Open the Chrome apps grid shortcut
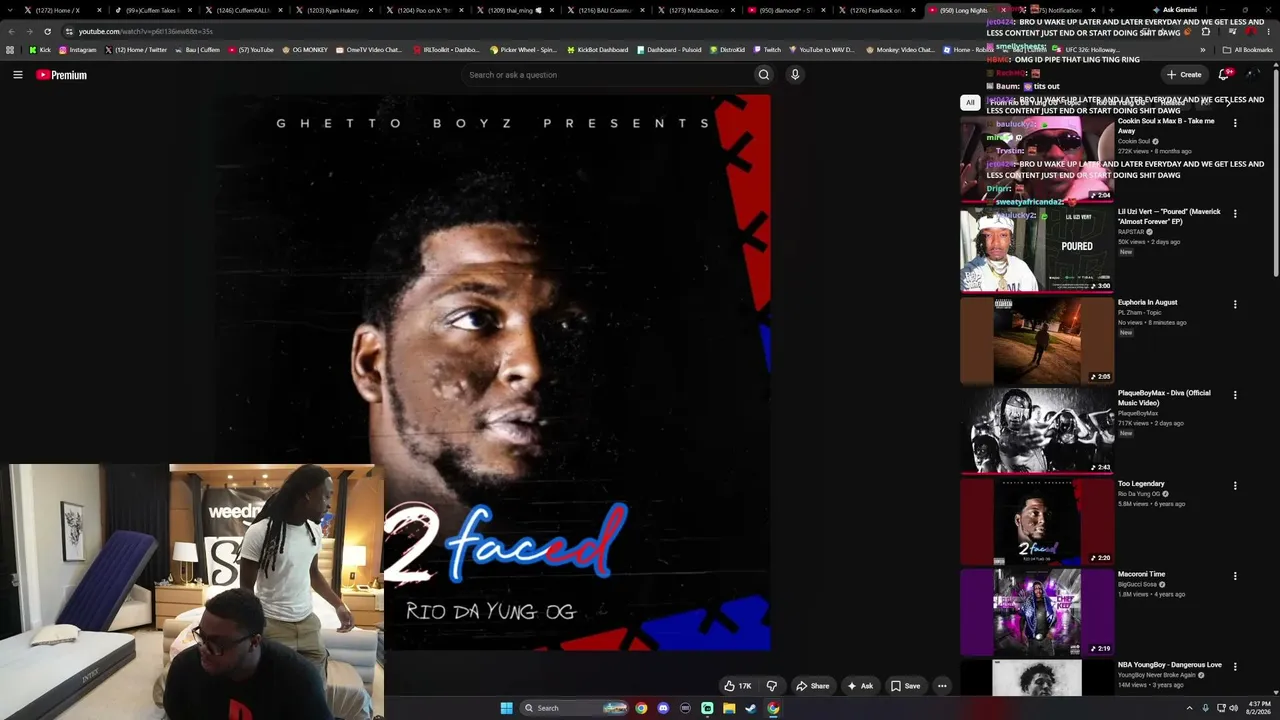 (x=10, y=50)
